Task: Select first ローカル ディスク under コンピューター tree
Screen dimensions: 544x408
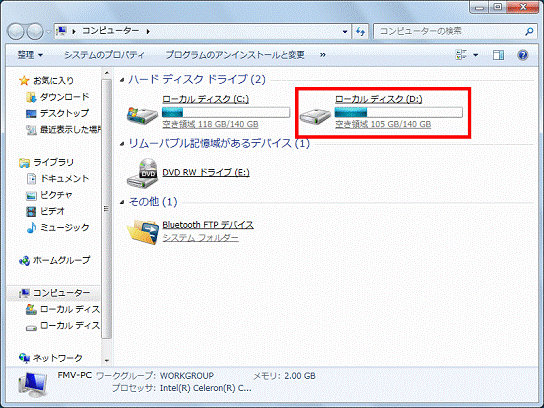Action: pyautogui.click(x=70, y=309)
